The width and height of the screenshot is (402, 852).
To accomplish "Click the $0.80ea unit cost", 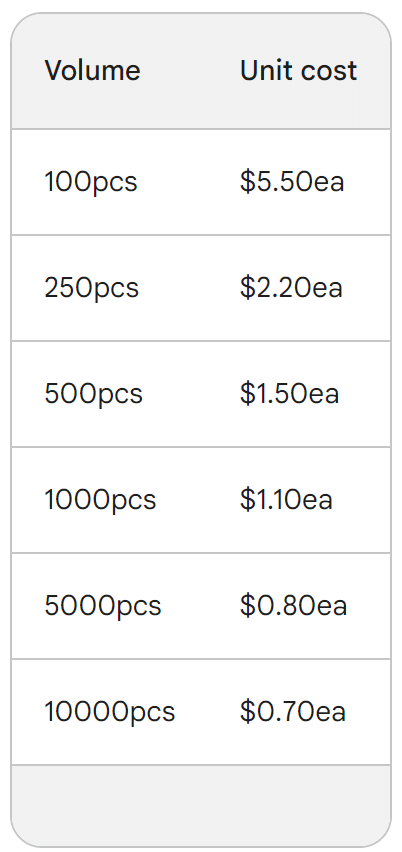I will (293, 606).
